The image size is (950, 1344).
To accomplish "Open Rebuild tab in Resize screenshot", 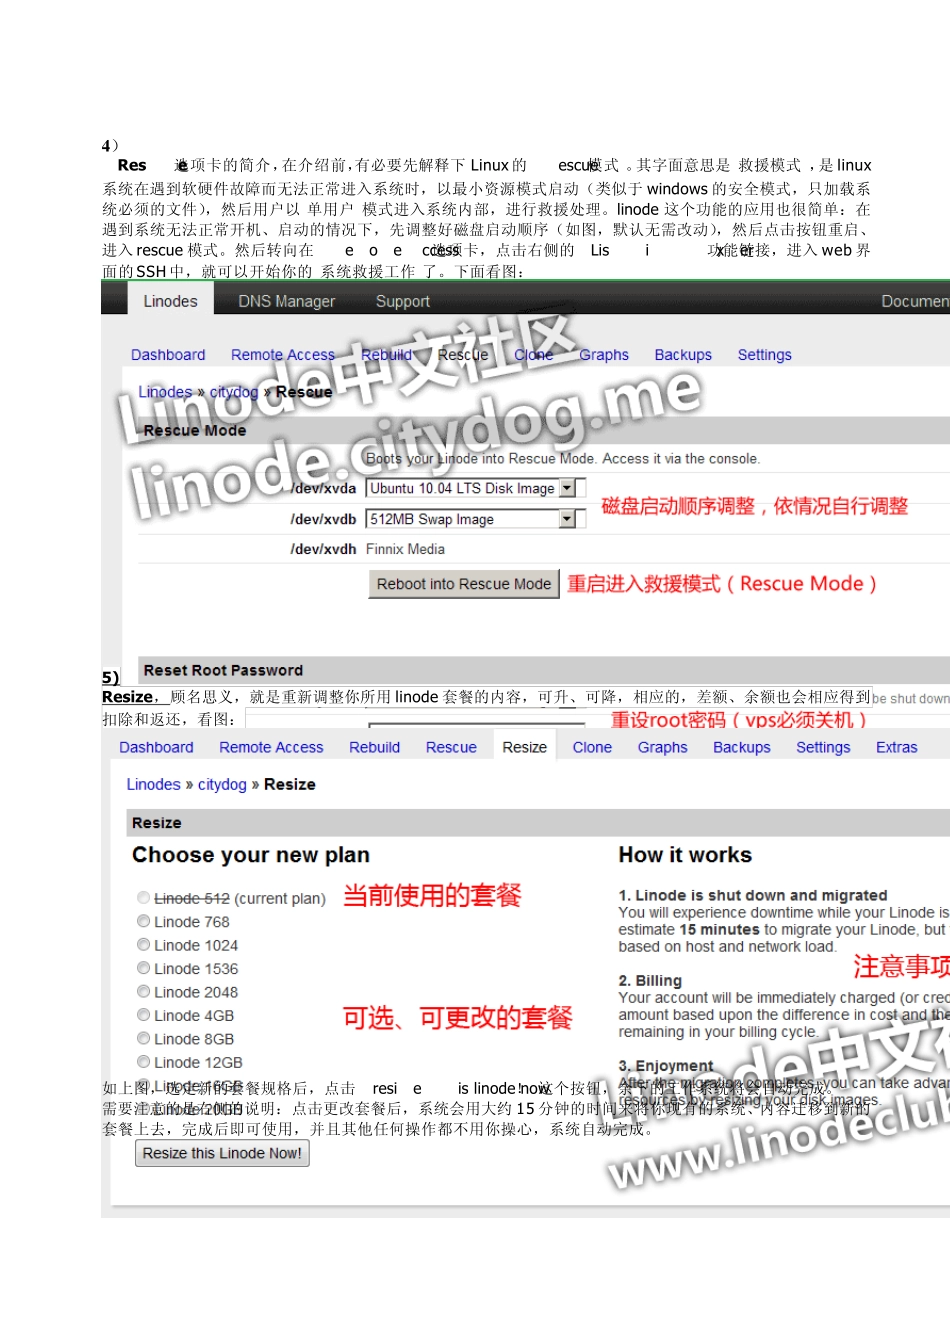I will tap(374, 747).
